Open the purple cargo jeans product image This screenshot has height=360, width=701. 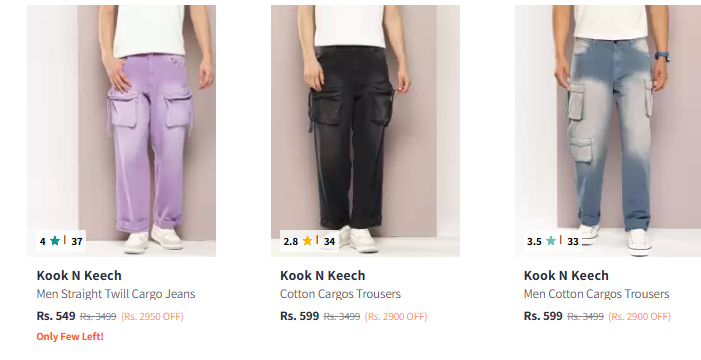pos(122,131)
